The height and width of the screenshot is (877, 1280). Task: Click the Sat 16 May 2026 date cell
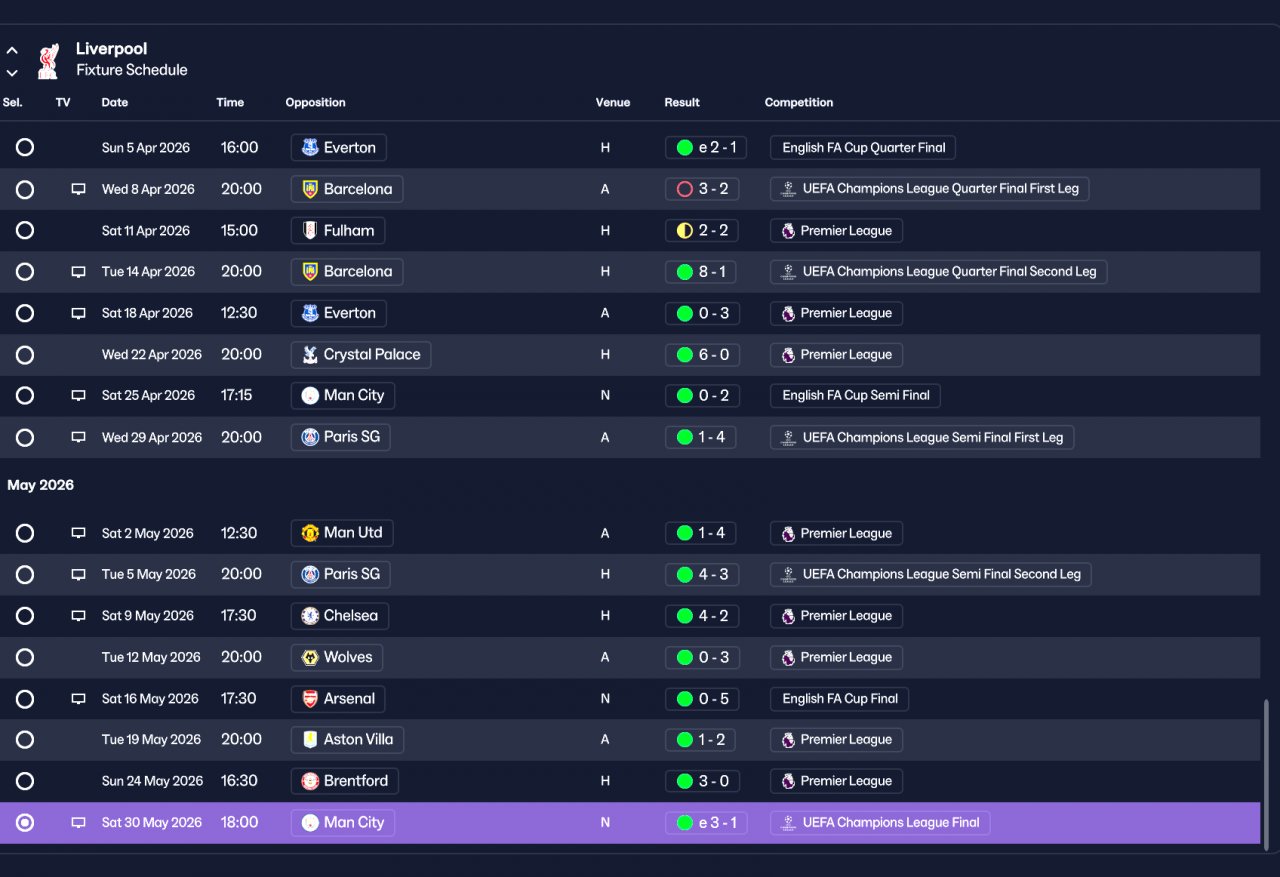150,699
